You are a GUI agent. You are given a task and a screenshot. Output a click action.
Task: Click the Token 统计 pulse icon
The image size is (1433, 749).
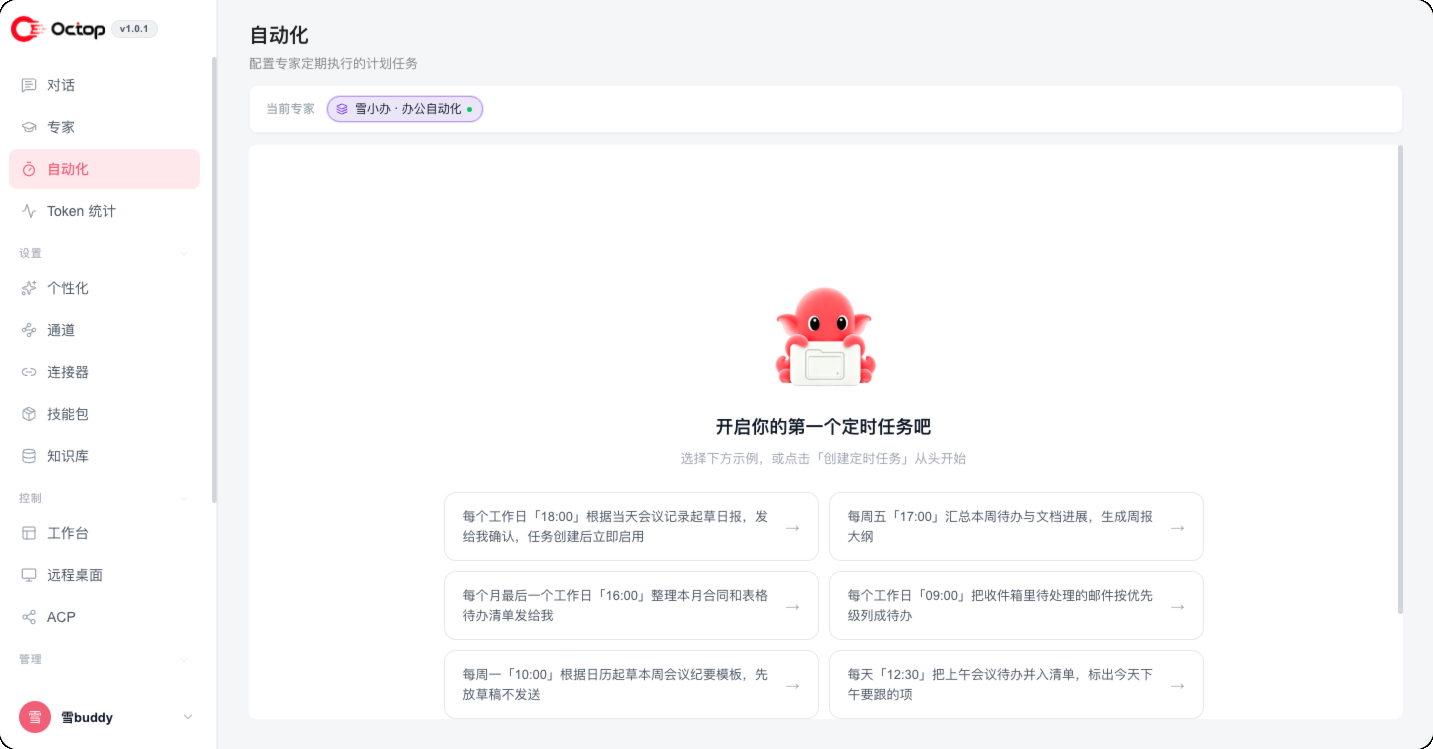click(x=29, y=211)
